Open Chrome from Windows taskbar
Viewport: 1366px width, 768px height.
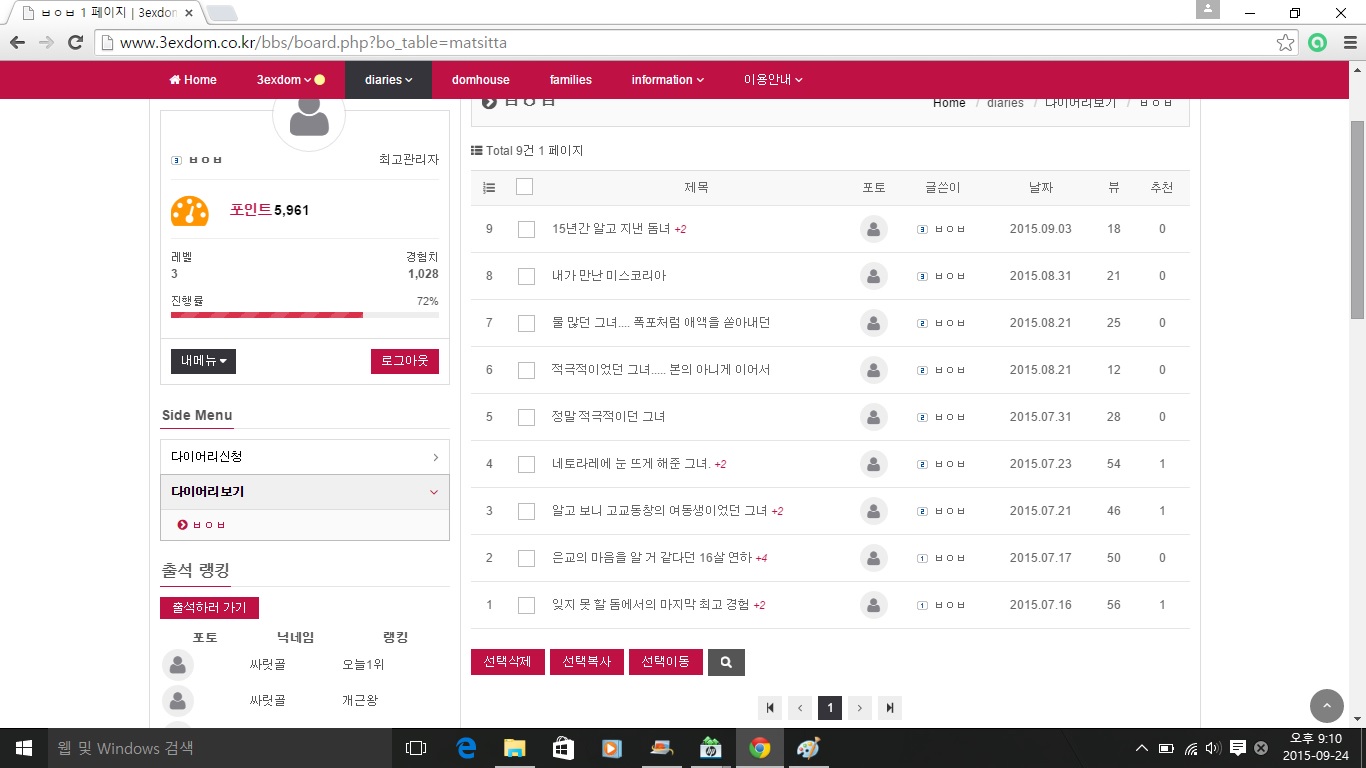coord(760,748)
